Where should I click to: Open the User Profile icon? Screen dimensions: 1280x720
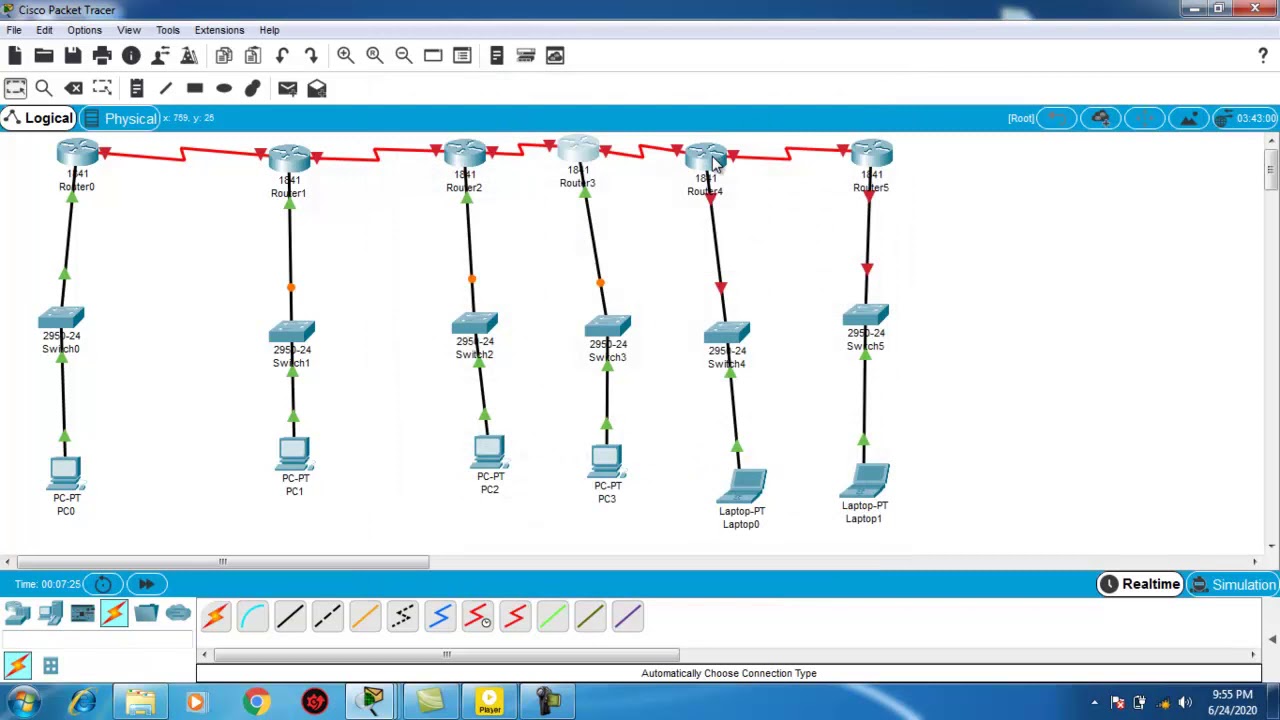pyautogui.click(x=160, y=56)
